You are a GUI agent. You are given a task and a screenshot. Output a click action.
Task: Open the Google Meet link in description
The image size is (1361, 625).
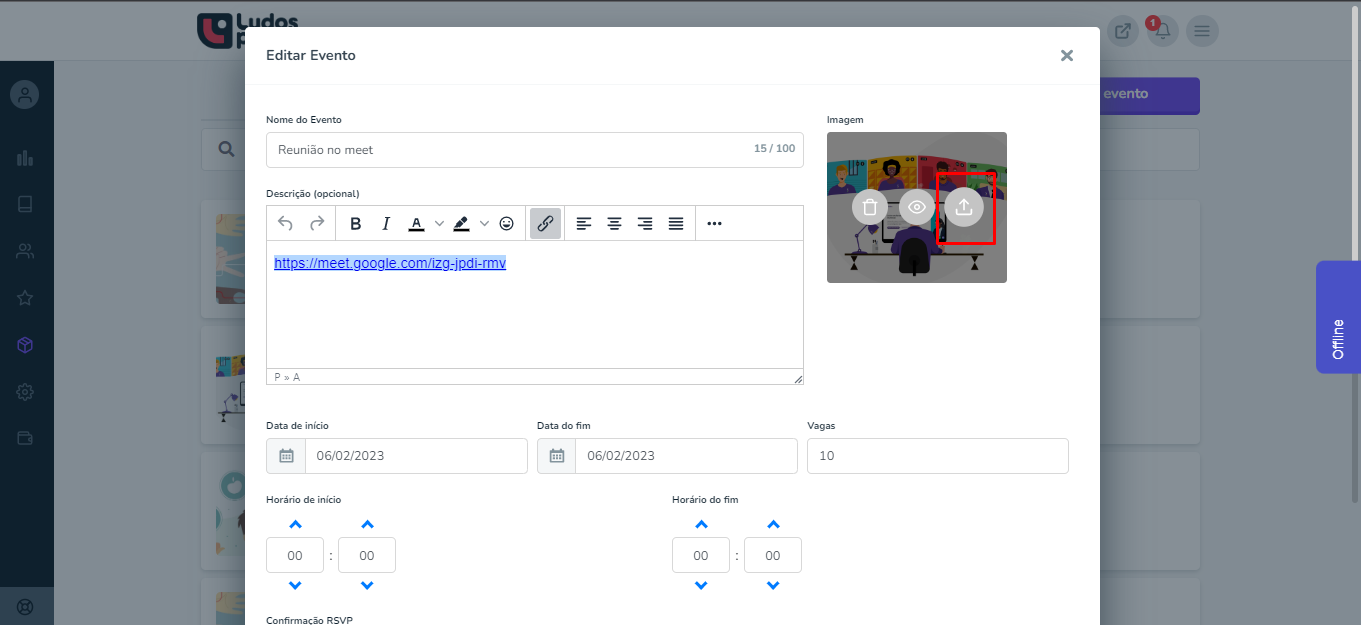tap(390, 263)
